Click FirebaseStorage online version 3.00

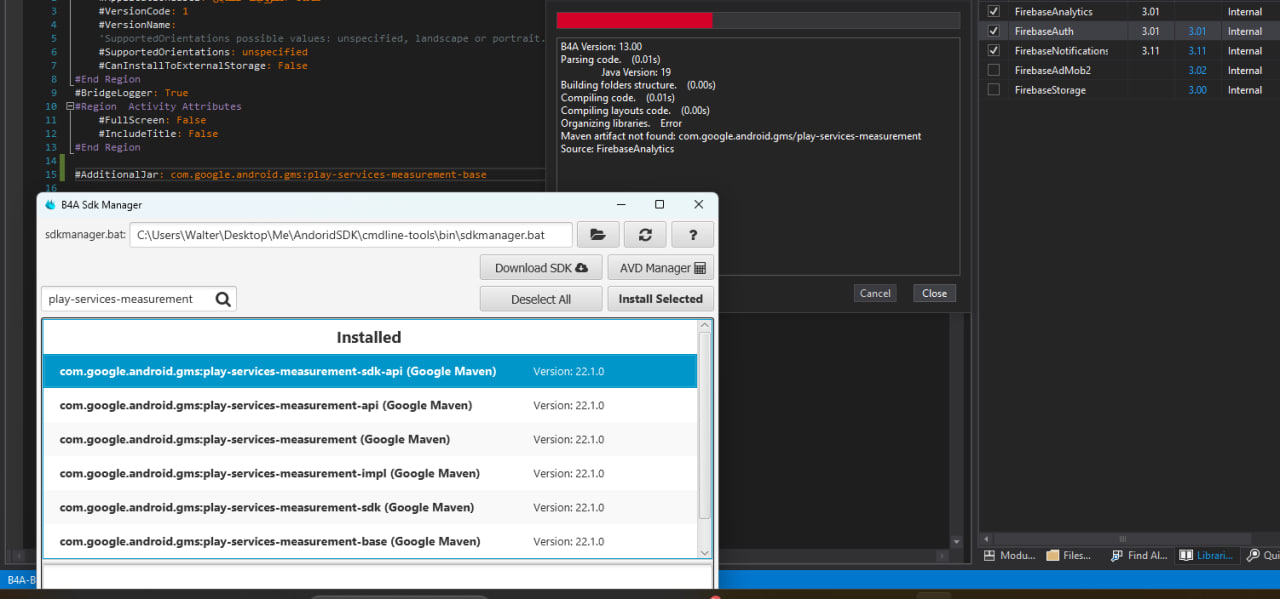point(1197,89)
